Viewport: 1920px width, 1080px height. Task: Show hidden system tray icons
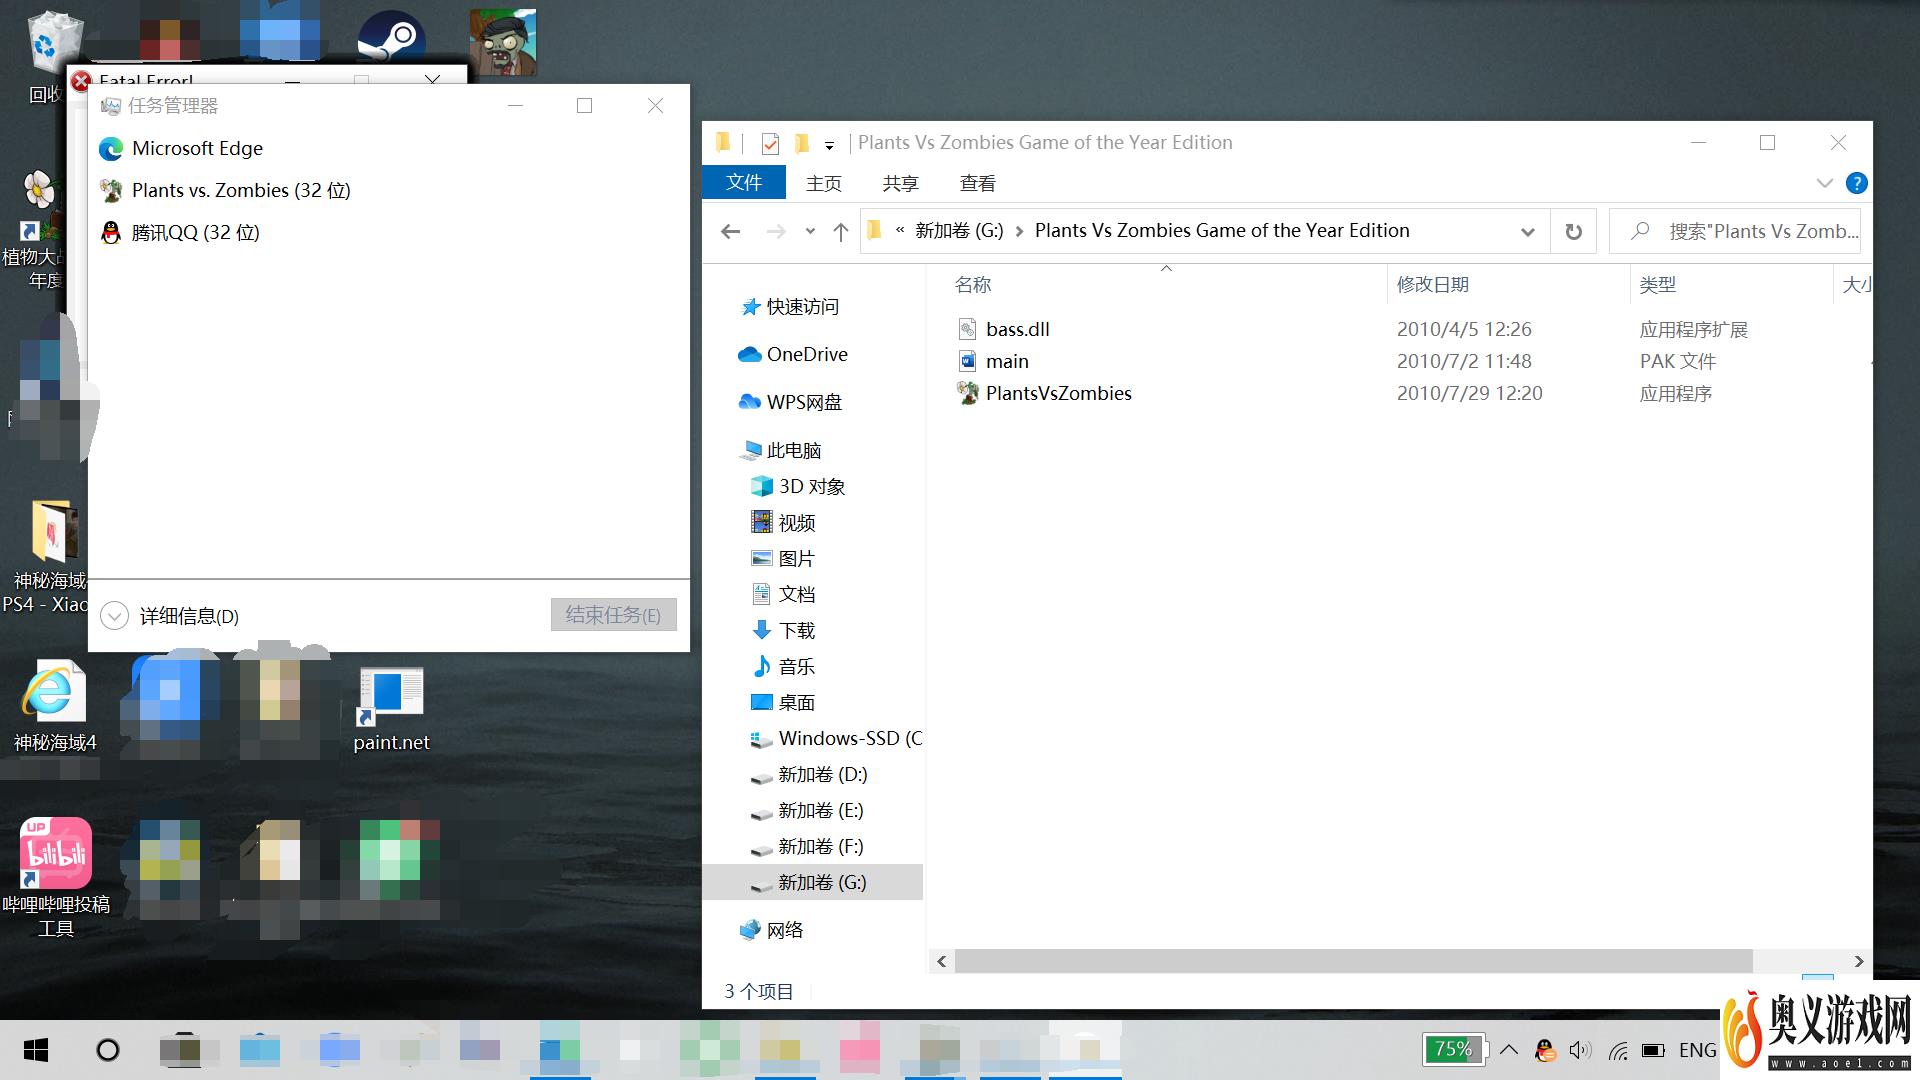click(1509, 1050)
